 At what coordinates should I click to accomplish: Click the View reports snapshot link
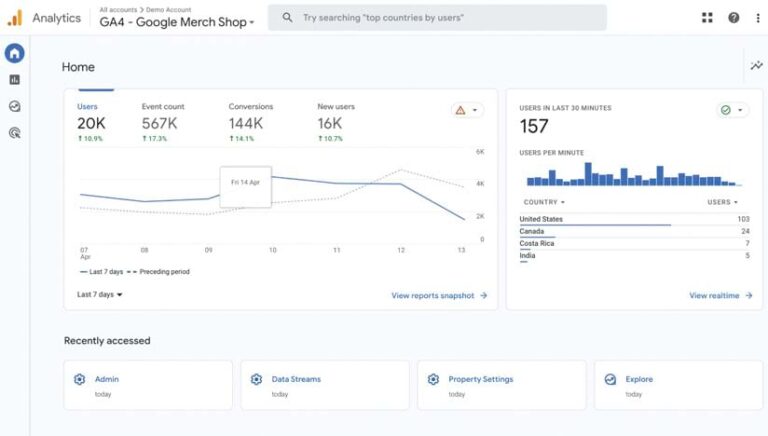[x=439, y=296]
